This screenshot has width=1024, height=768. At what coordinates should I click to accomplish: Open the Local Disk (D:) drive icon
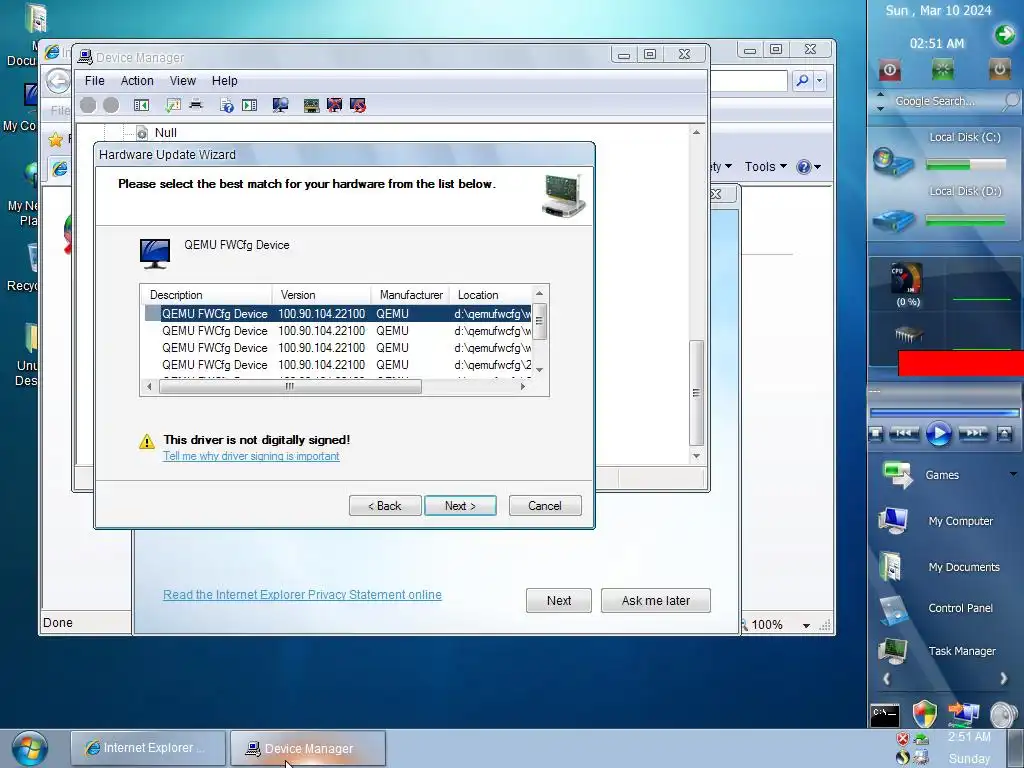click(x=893, y=220)
